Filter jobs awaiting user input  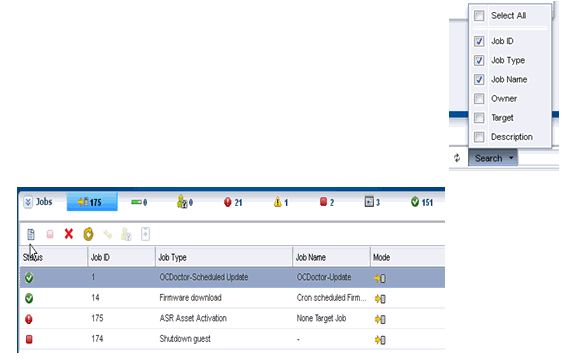185,202
